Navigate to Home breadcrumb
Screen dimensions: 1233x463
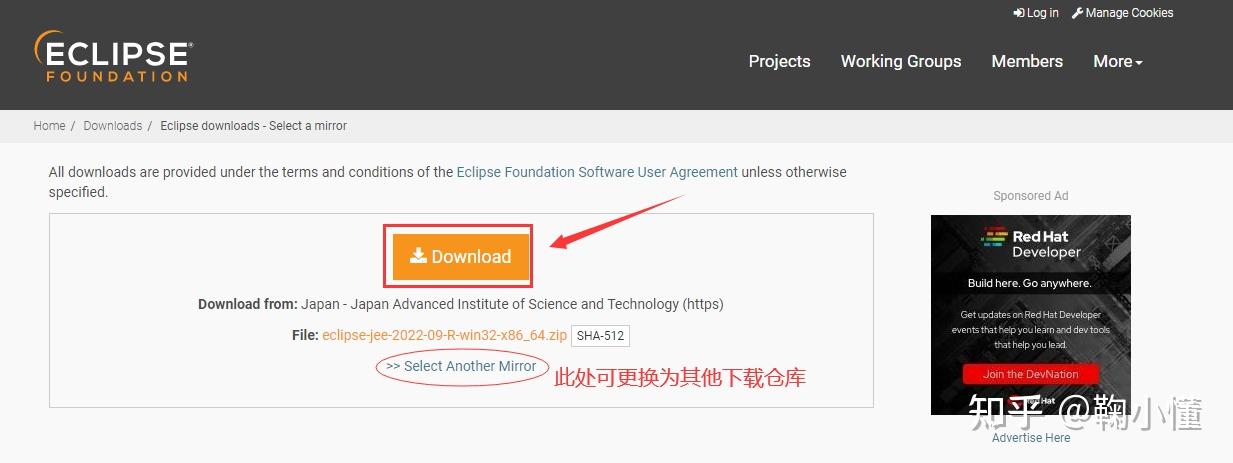point(49,126)
